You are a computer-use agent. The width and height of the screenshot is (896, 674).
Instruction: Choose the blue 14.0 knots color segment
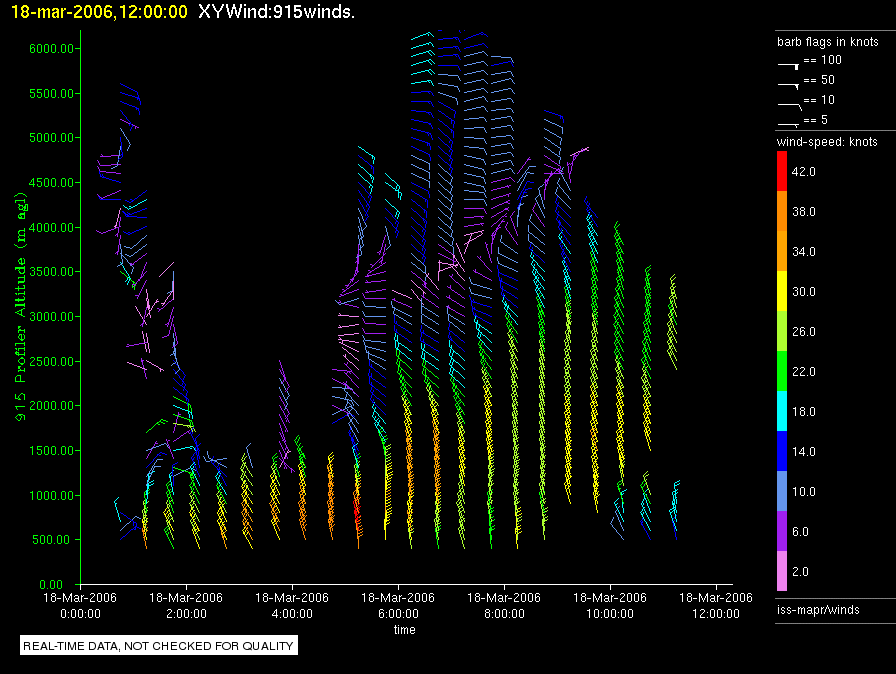pos(782,452)
